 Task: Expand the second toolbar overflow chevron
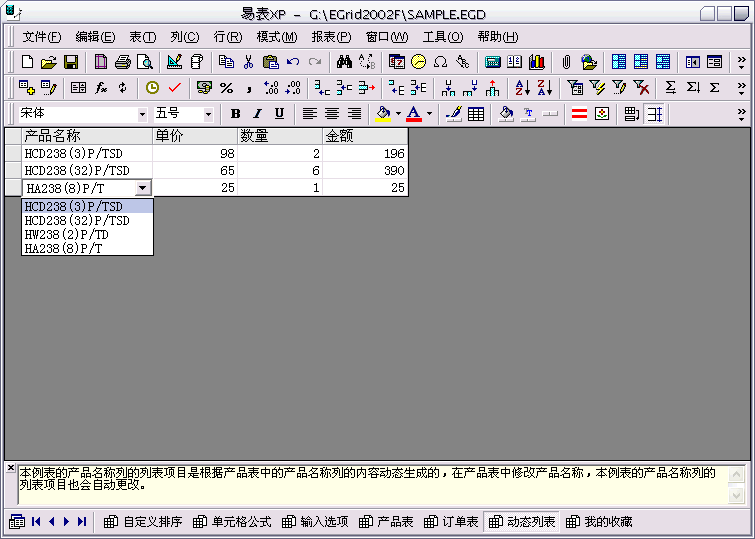tap(742, 88)
